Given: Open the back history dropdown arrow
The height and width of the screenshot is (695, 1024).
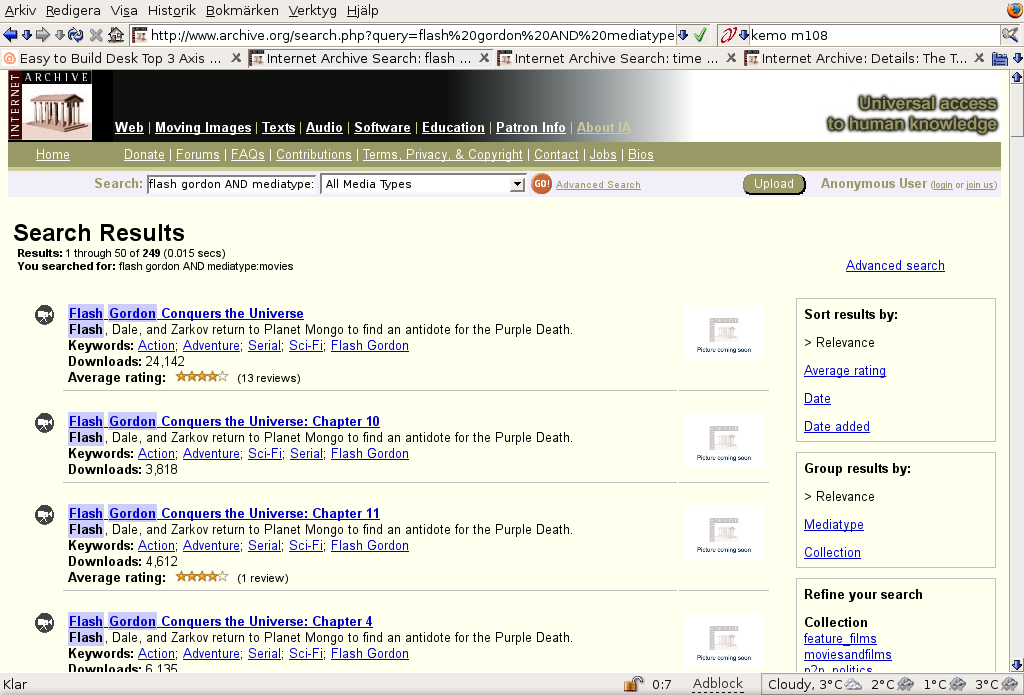Looking at the screenshot, I should click(27, 35).
